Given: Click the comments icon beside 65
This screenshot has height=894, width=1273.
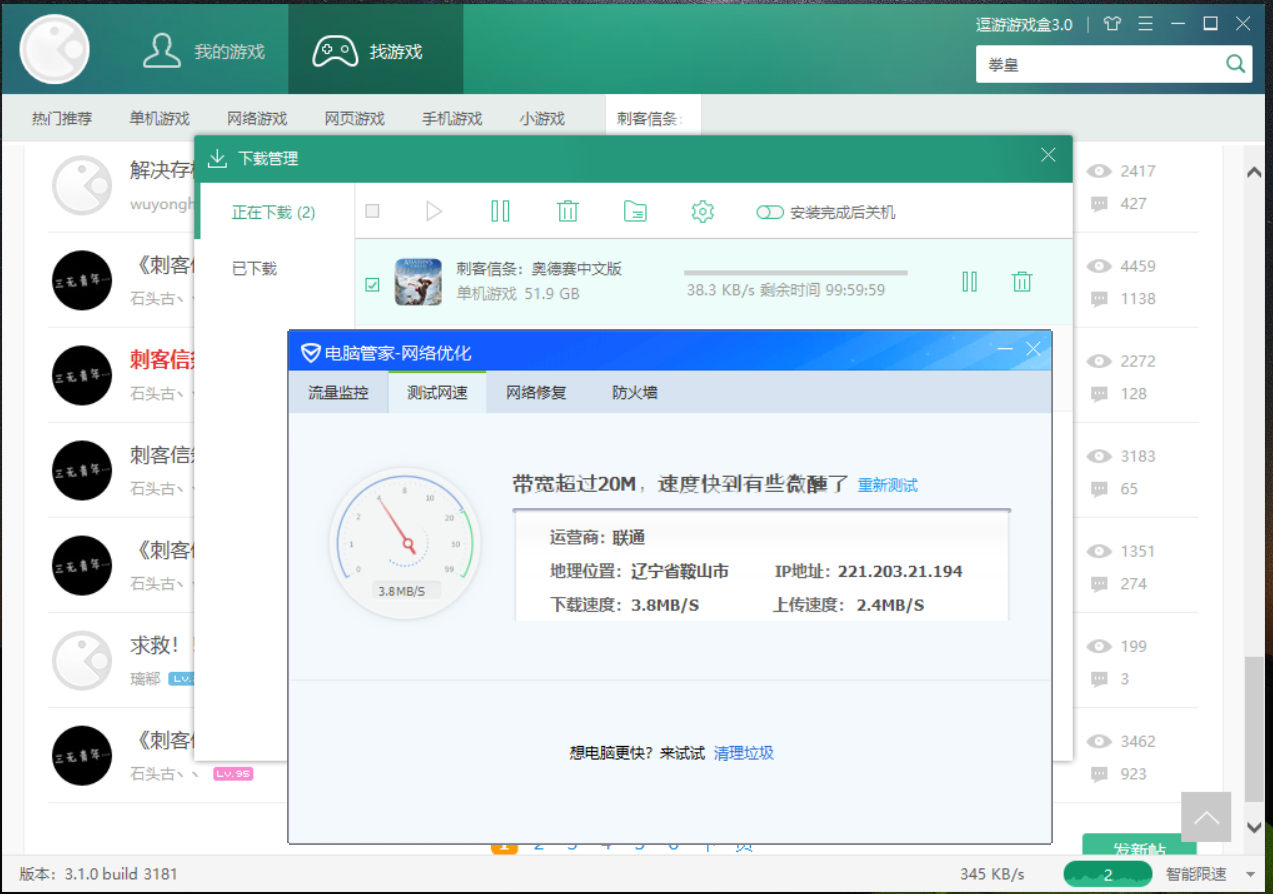Looking at the screenshot, I should point(1100,489).
